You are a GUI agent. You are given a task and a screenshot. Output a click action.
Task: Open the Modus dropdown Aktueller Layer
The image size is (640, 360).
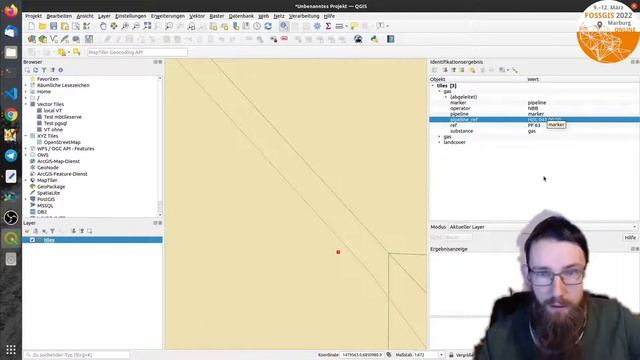click(x=542, y=227)
